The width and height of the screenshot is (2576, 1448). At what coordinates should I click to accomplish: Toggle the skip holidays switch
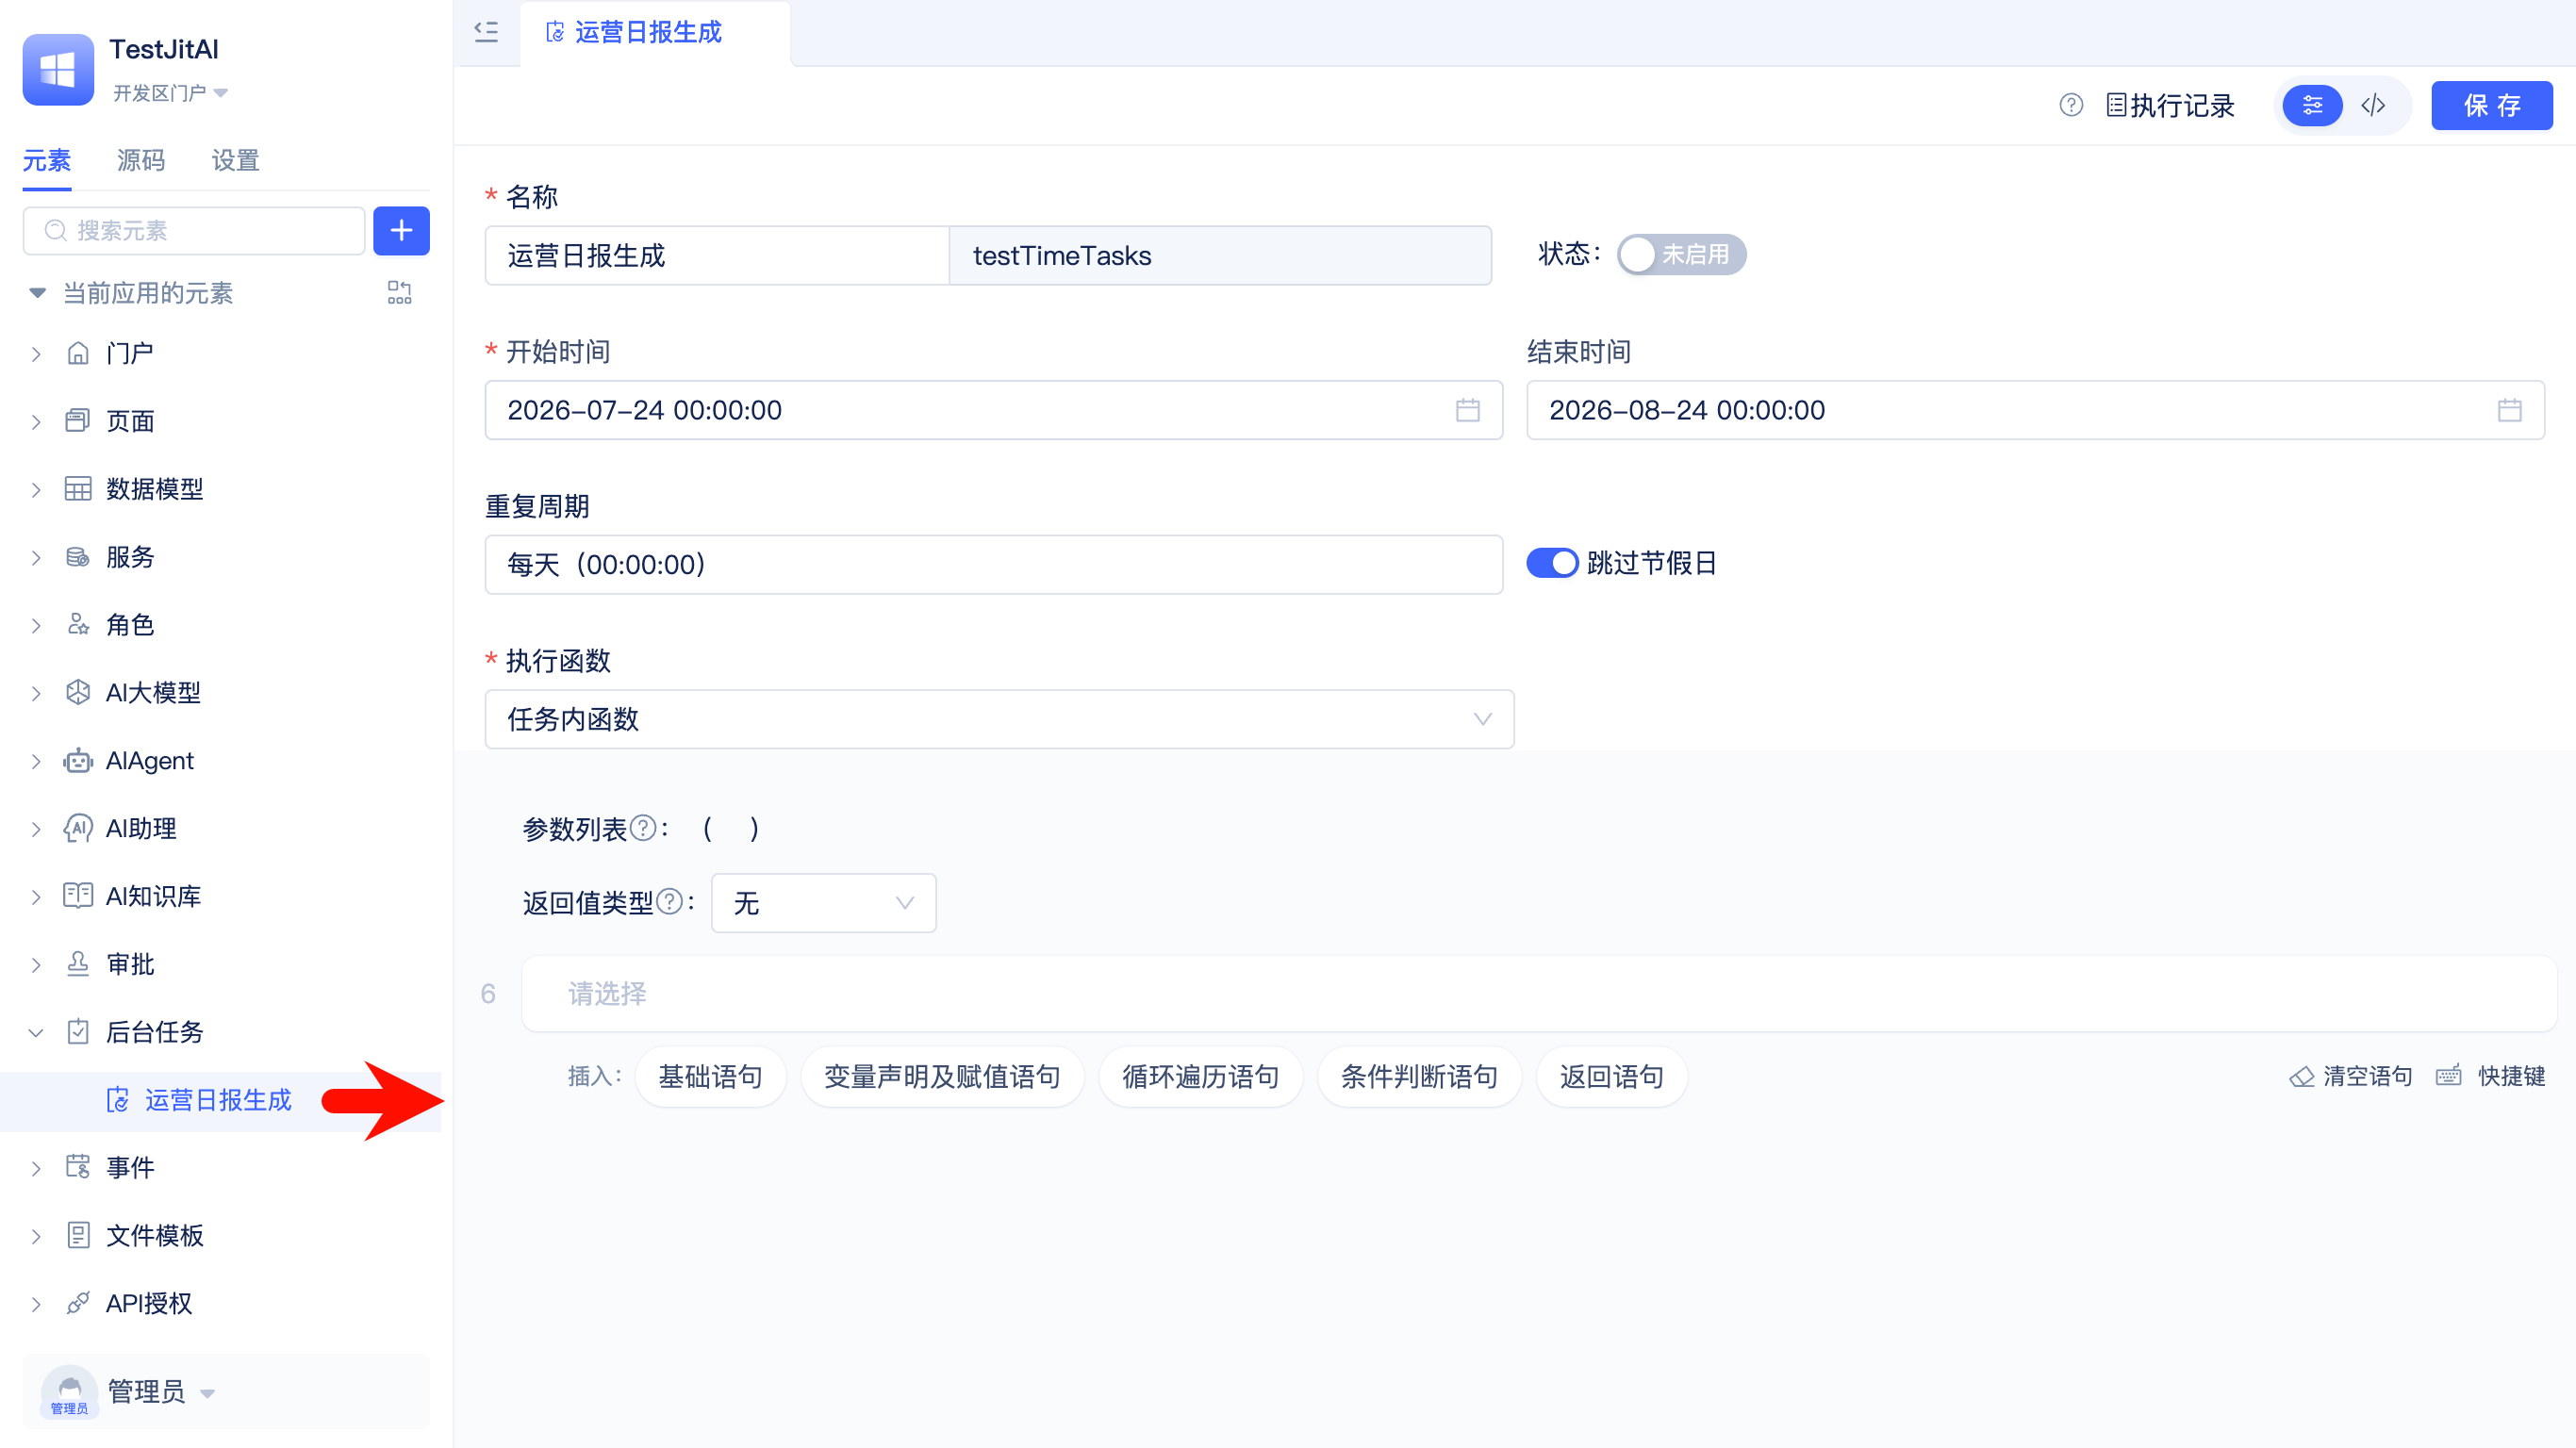[1552, 563]
